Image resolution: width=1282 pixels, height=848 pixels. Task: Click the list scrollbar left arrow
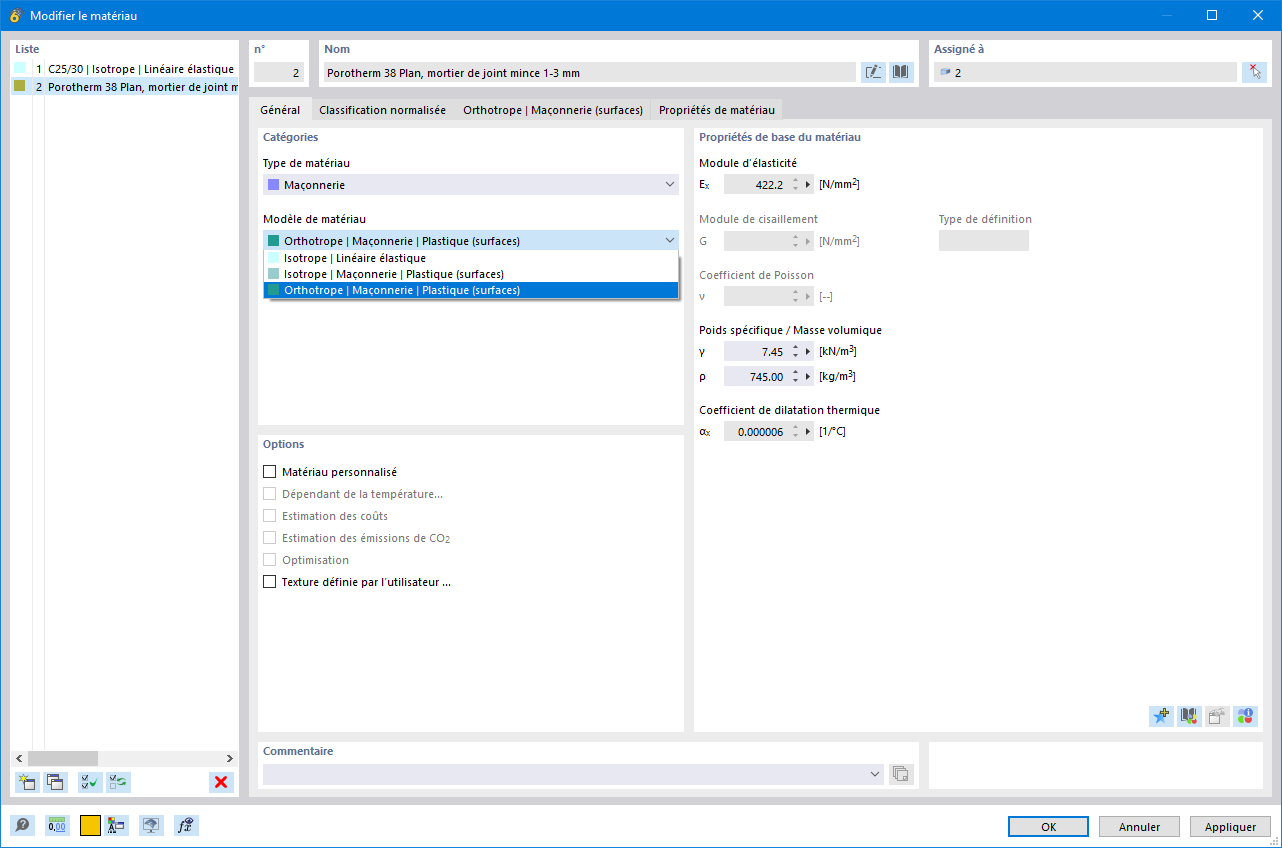[19, 758]
